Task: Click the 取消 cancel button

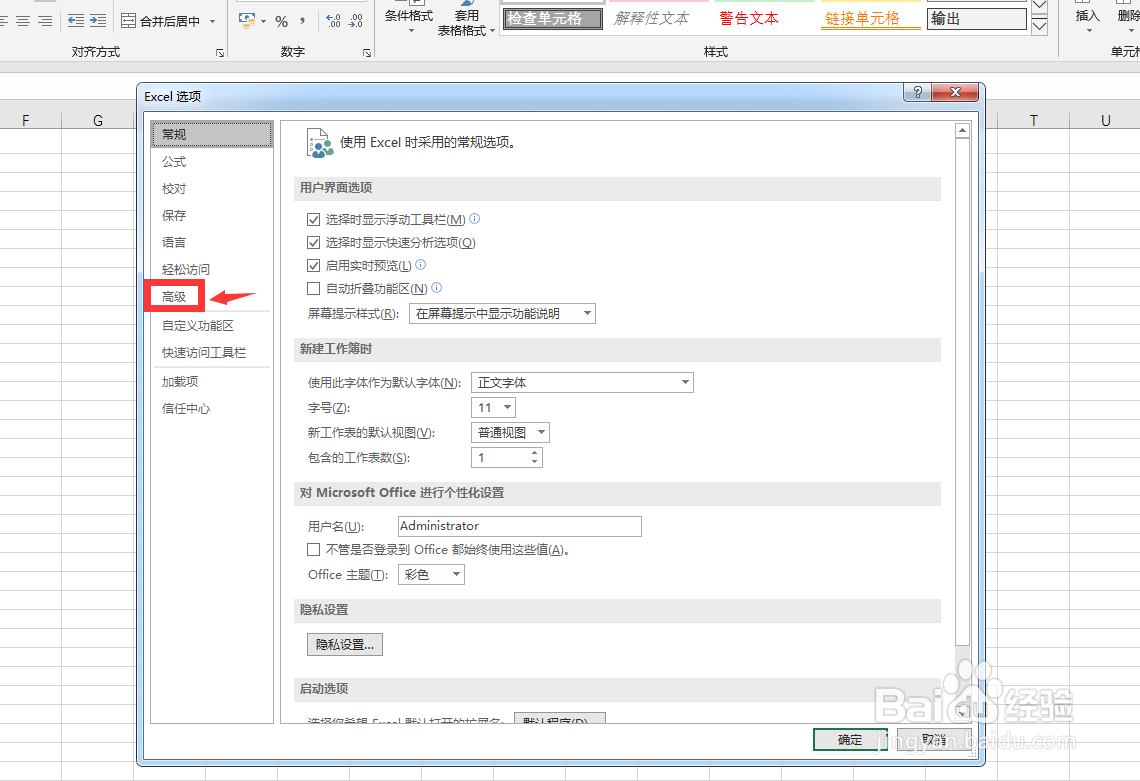Action: tap(934, 740)
